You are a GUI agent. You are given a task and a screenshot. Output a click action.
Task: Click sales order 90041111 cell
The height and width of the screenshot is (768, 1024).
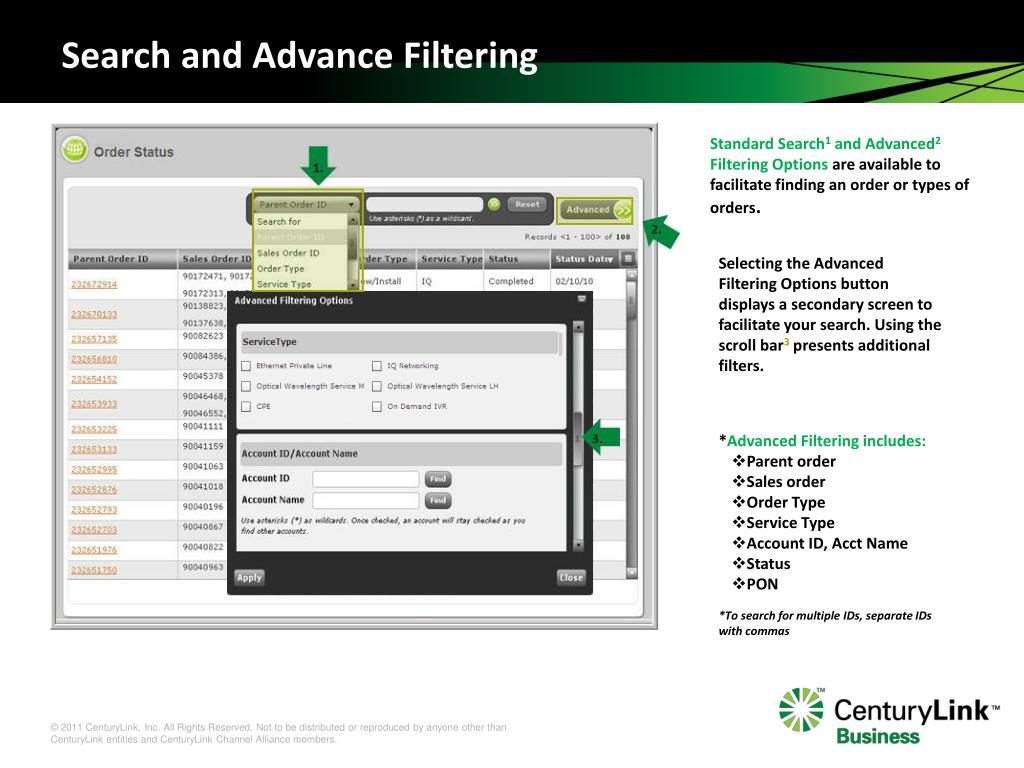coord(202,426)
